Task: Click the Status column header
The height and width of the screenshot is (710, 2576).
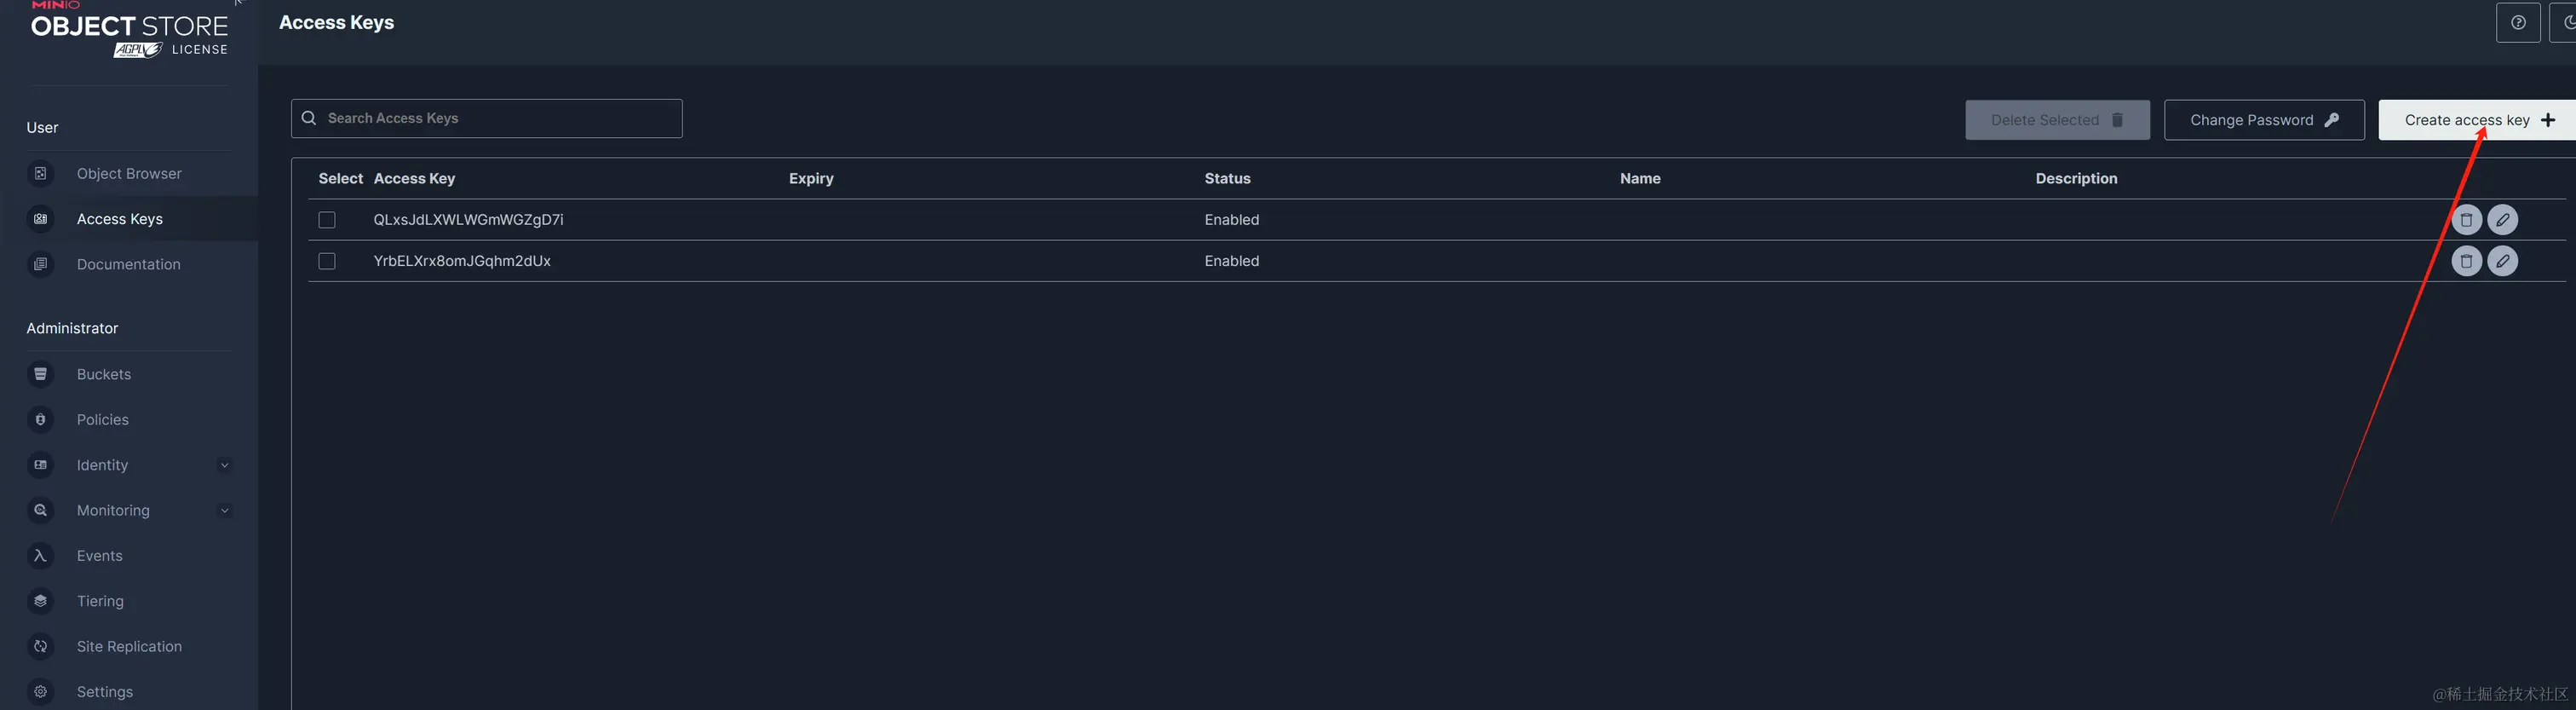Action: click(x=1227, y=178)
